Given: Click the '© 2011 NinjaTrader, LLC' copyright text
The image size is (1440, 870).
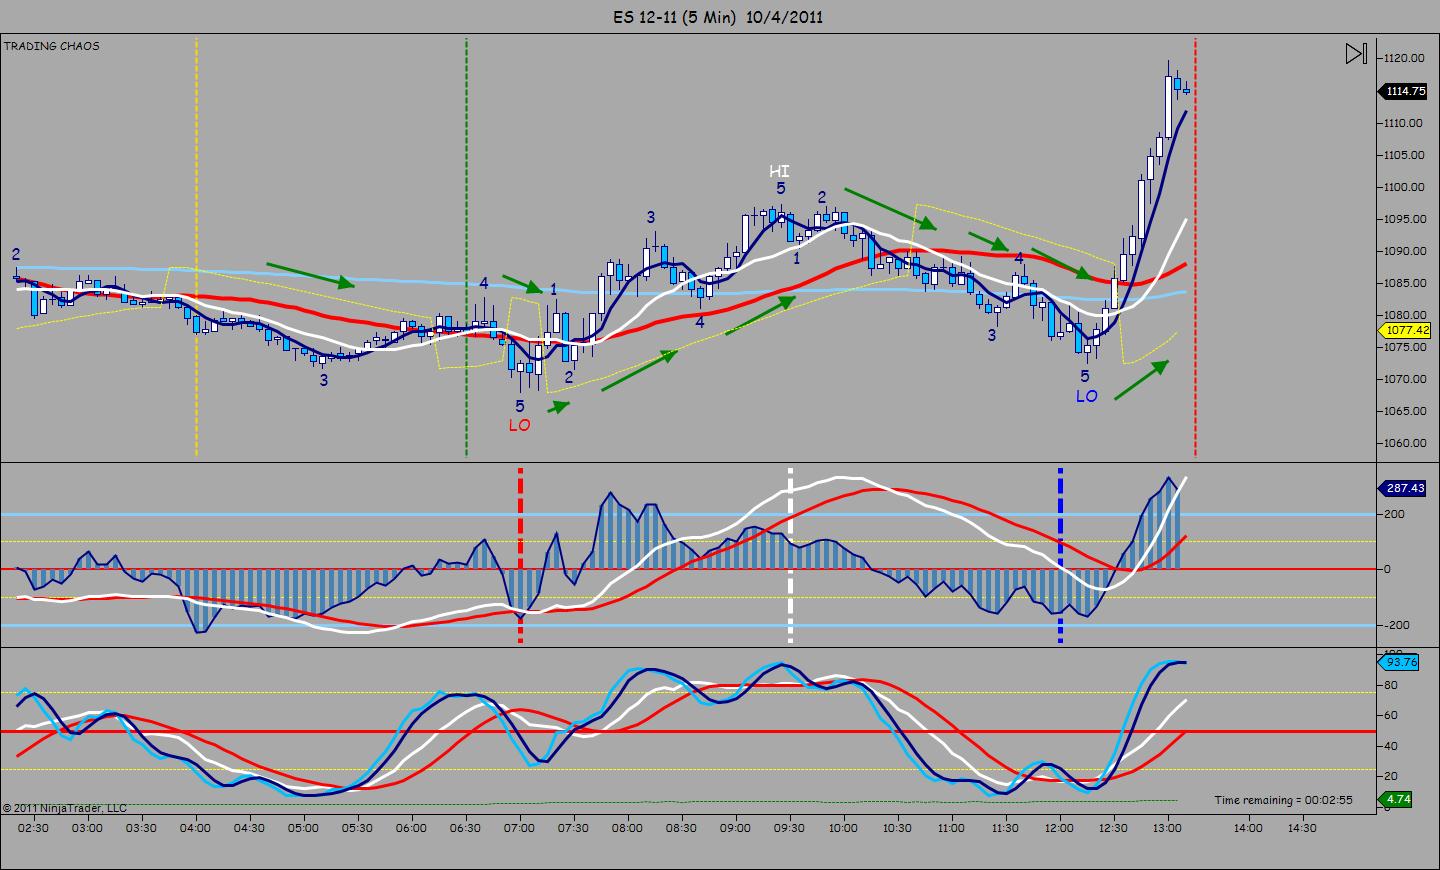Looking at the screenshot, I should pos(65,808).
